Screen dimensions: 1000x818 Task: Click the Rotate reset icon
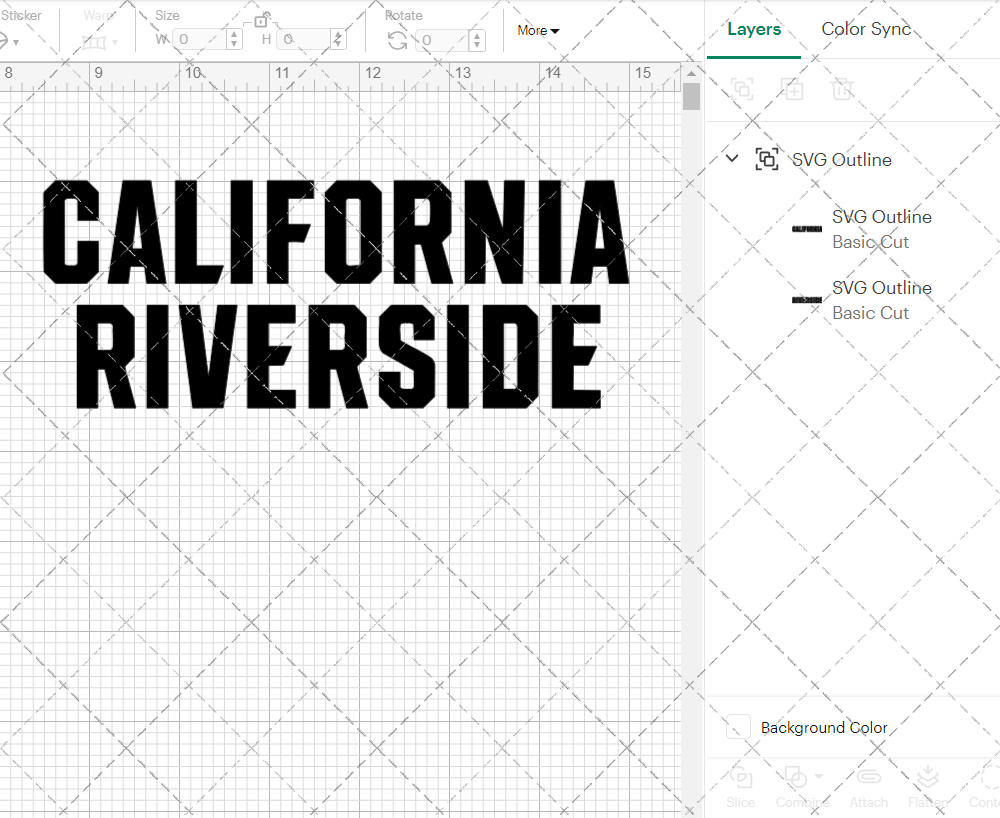click(396, 40)
